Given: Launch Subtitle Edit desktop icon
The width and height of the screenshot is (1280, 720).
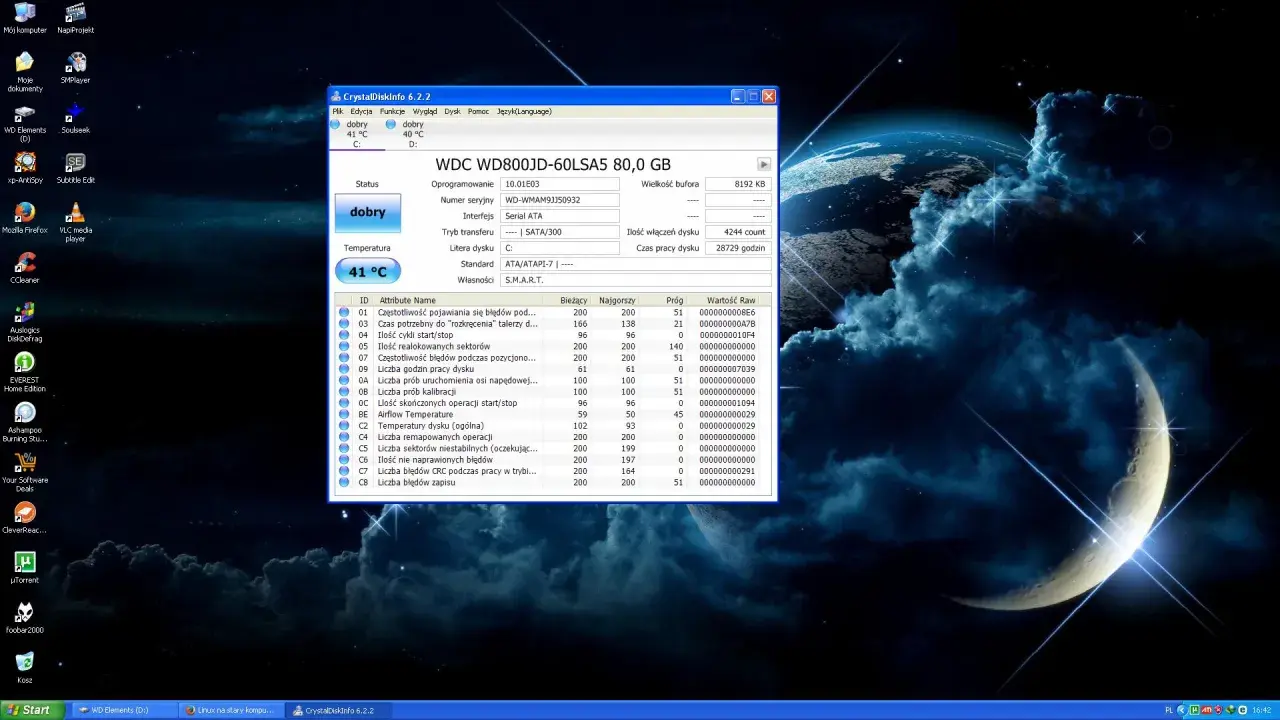Looking at the screenshot, I should pos(75,168).
